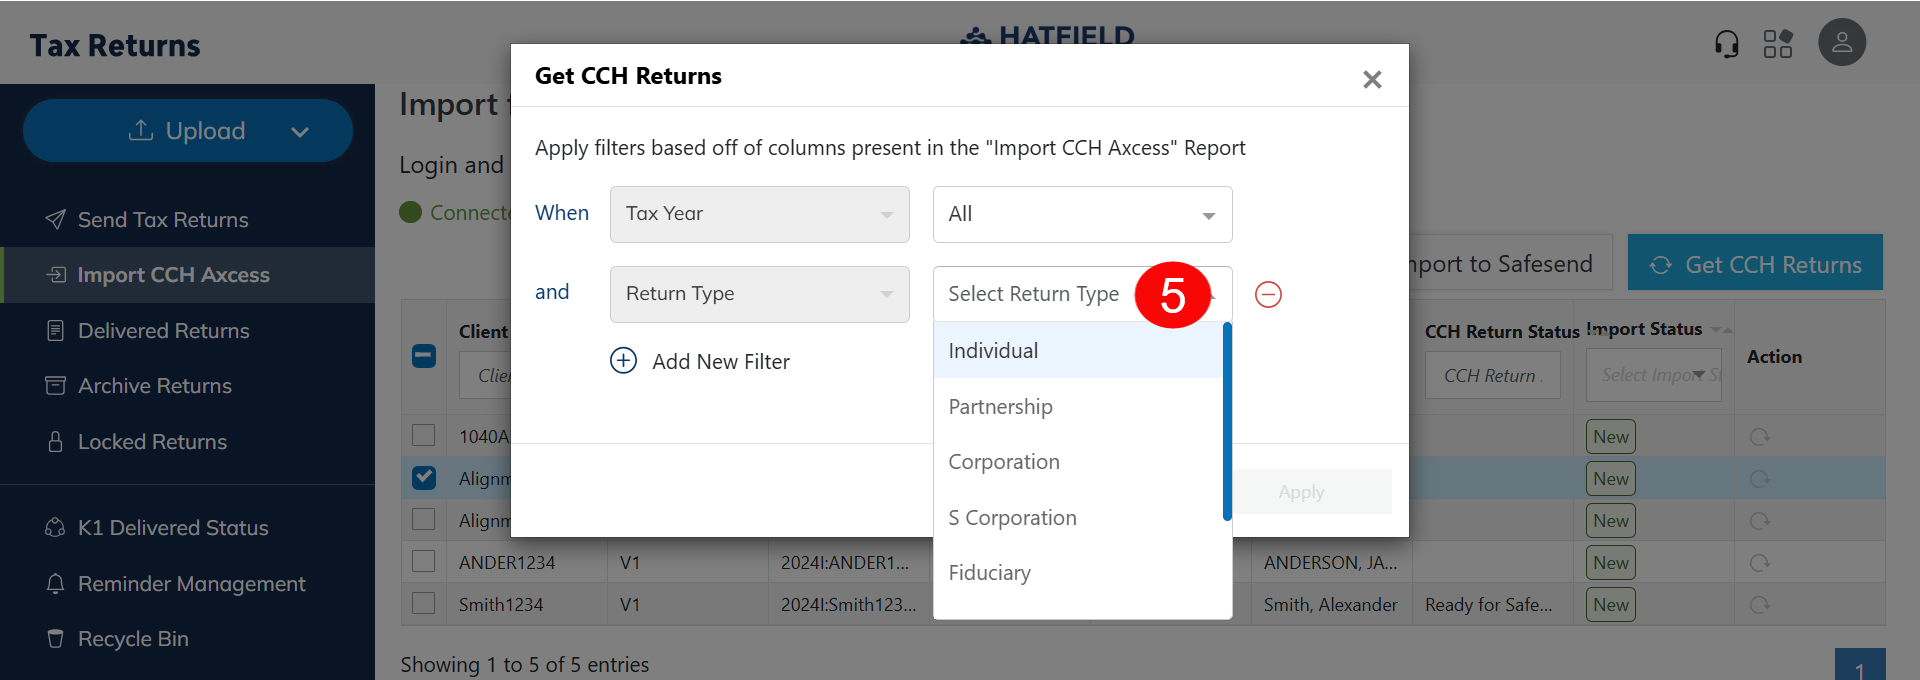Navigate to Delivered Returns
The width and height of the screenshot is (1920, 680).
pyautogui.click(x=163, y=331)
